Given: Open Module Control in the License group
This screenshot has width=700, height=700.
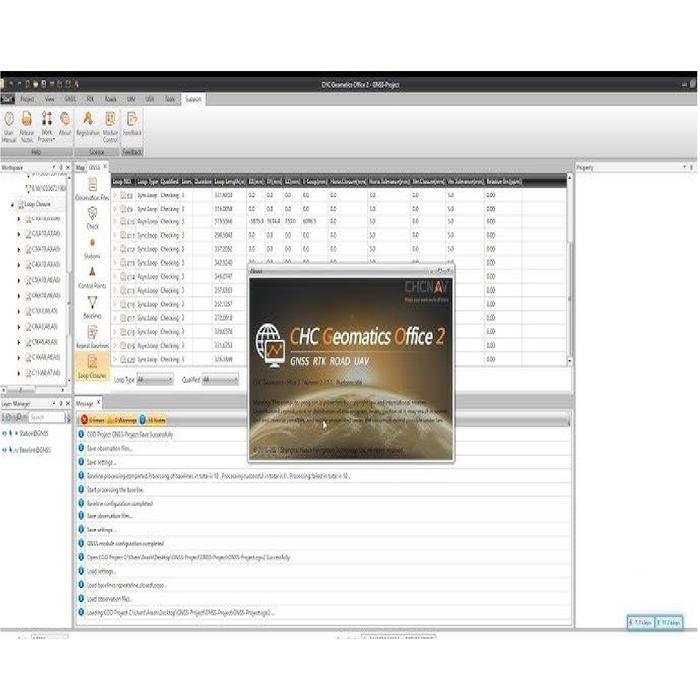Looking at the screenshot, I should [x=110, y=127].
